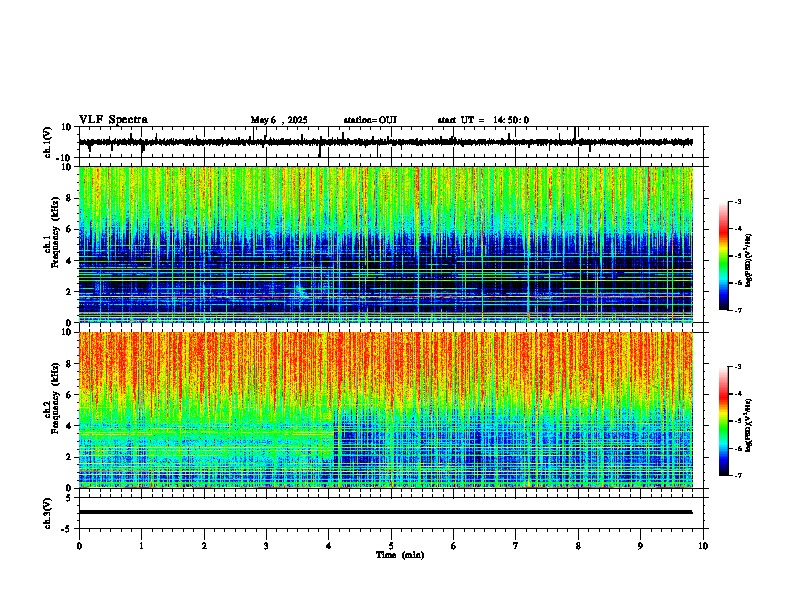This screenshot has width=792, height=612.
Task: Click the "4" tick on Time axis
Action: [329, 546]
